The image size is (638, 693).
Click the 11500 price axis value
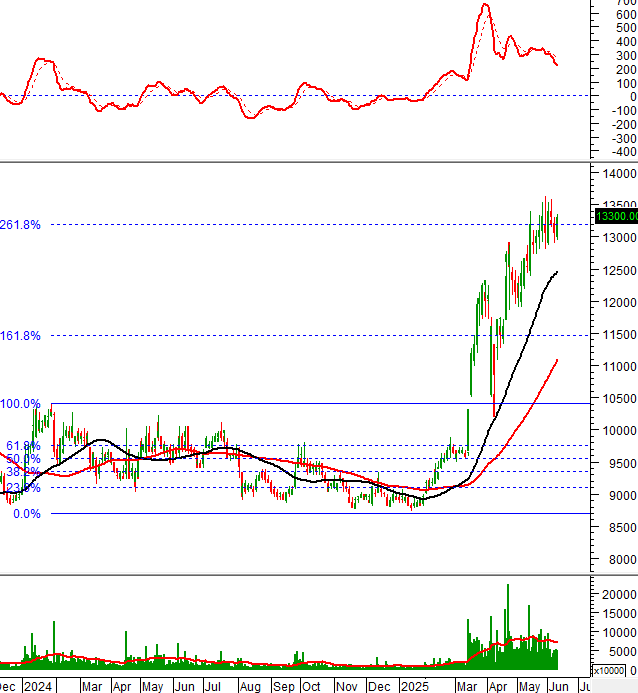coord(620,335)
